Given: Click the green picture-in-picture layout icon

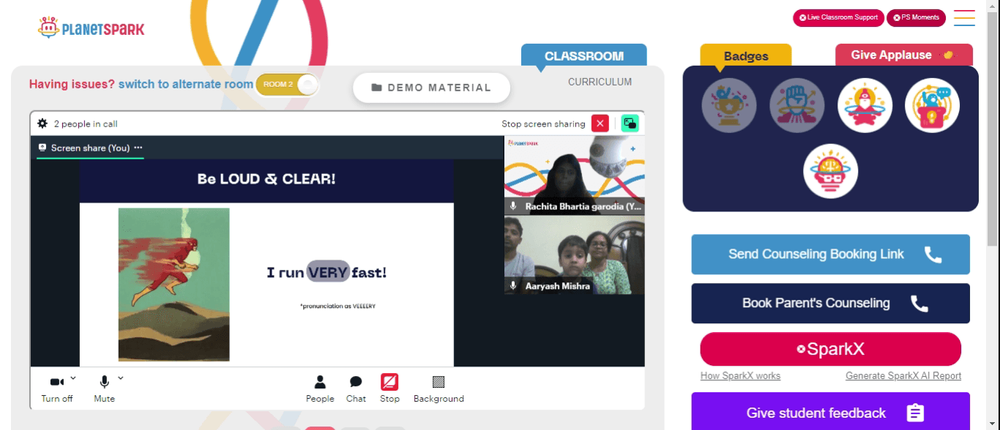Looking at the screenshot, I should click(x=630, y=124).
